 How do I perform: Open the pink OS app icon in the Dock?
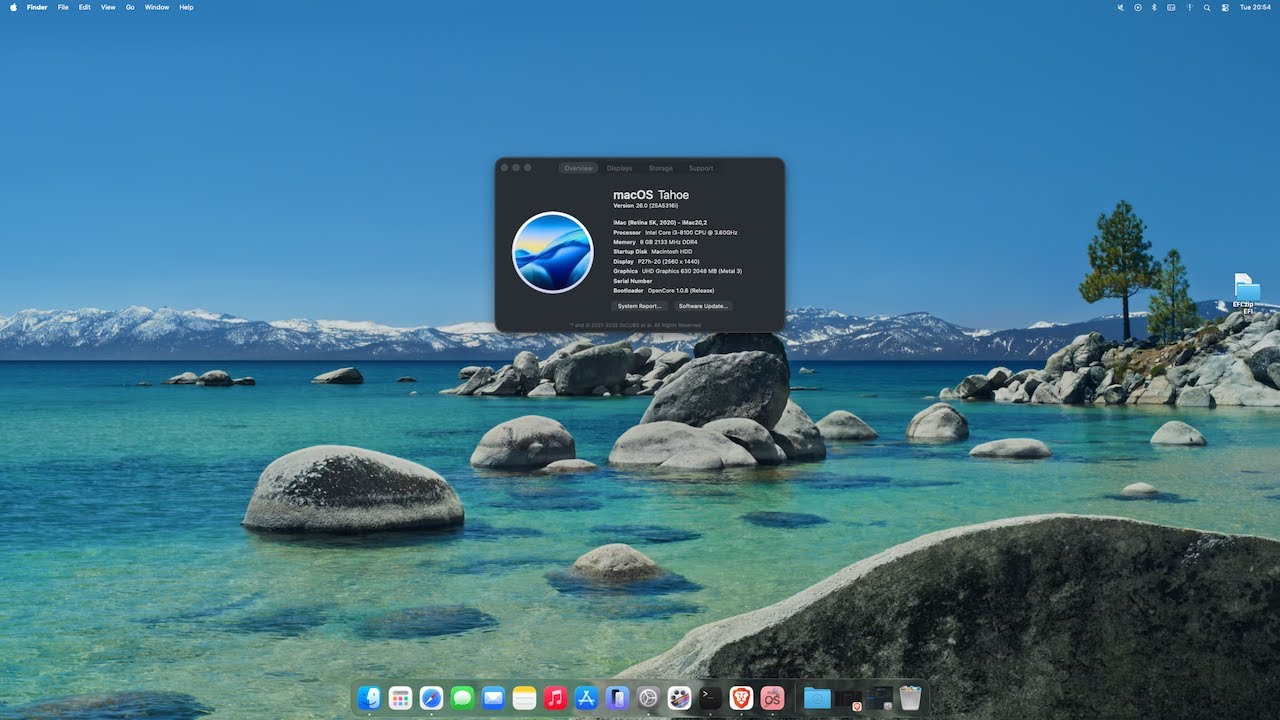[772, 698]
